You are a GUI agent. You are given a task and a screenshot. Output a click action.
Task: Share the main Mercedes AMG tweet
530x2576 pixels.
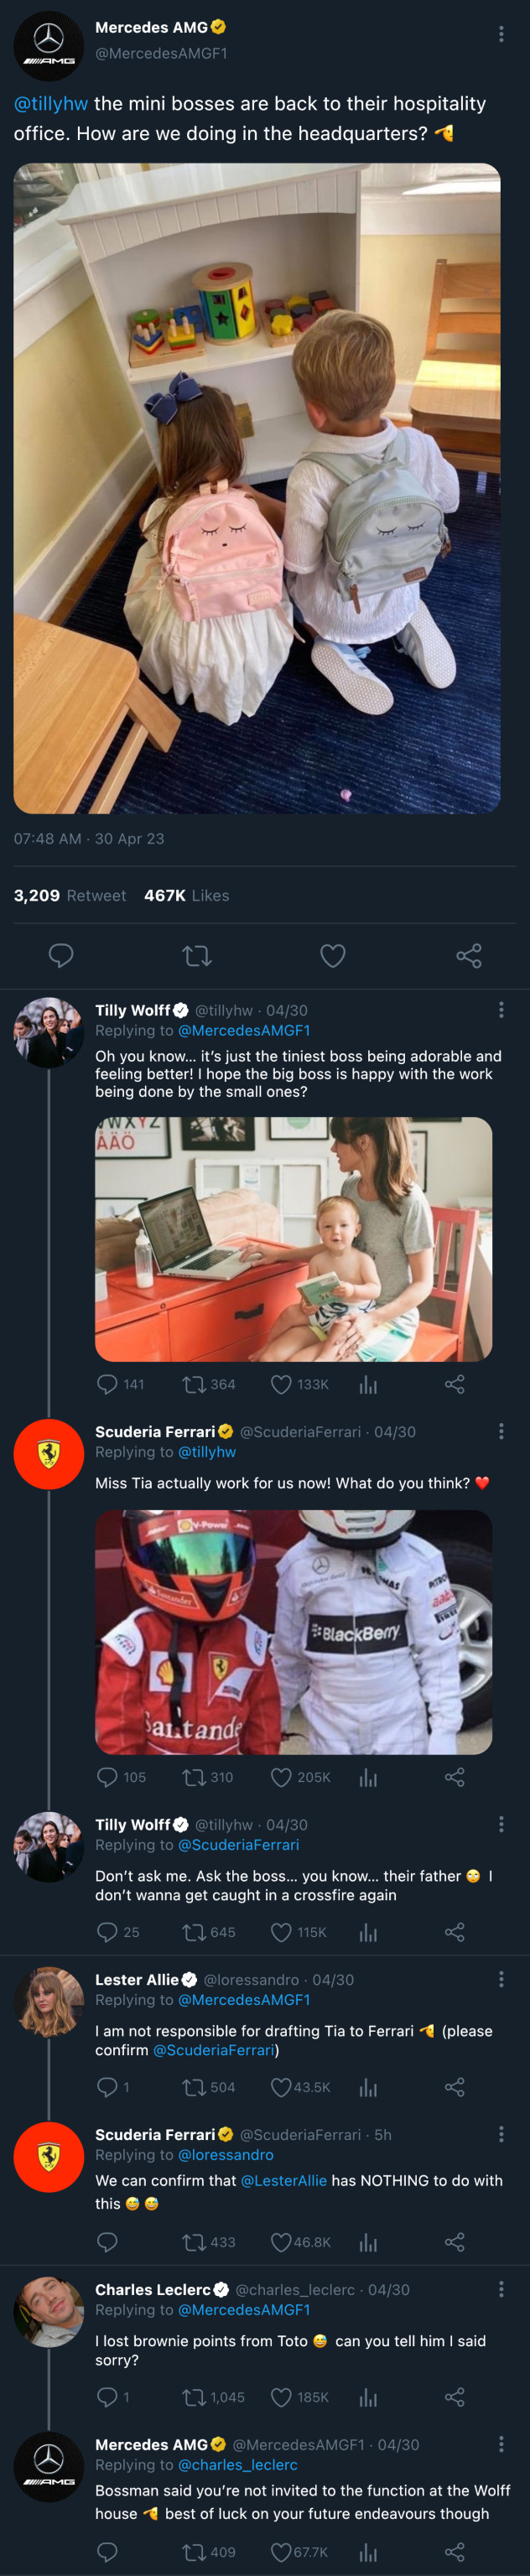click(x=468, y=956)
